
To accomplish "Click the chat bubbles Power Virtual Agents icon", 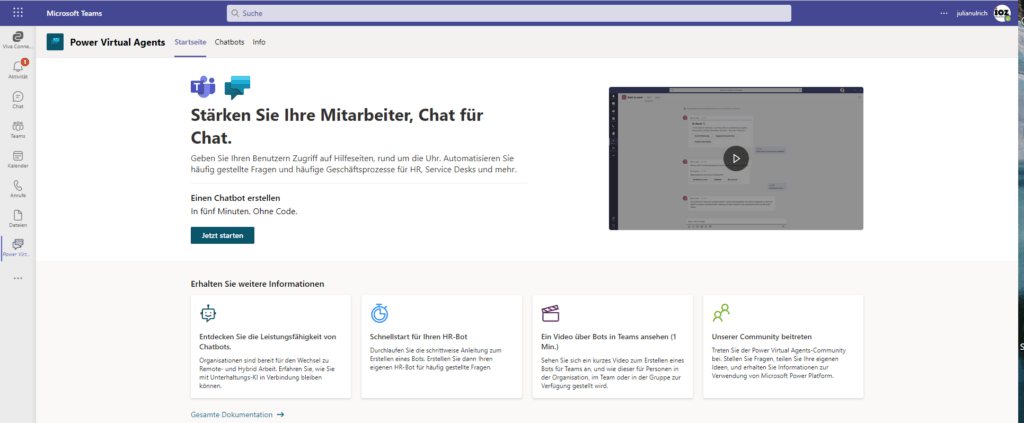I will pos(237,87).
